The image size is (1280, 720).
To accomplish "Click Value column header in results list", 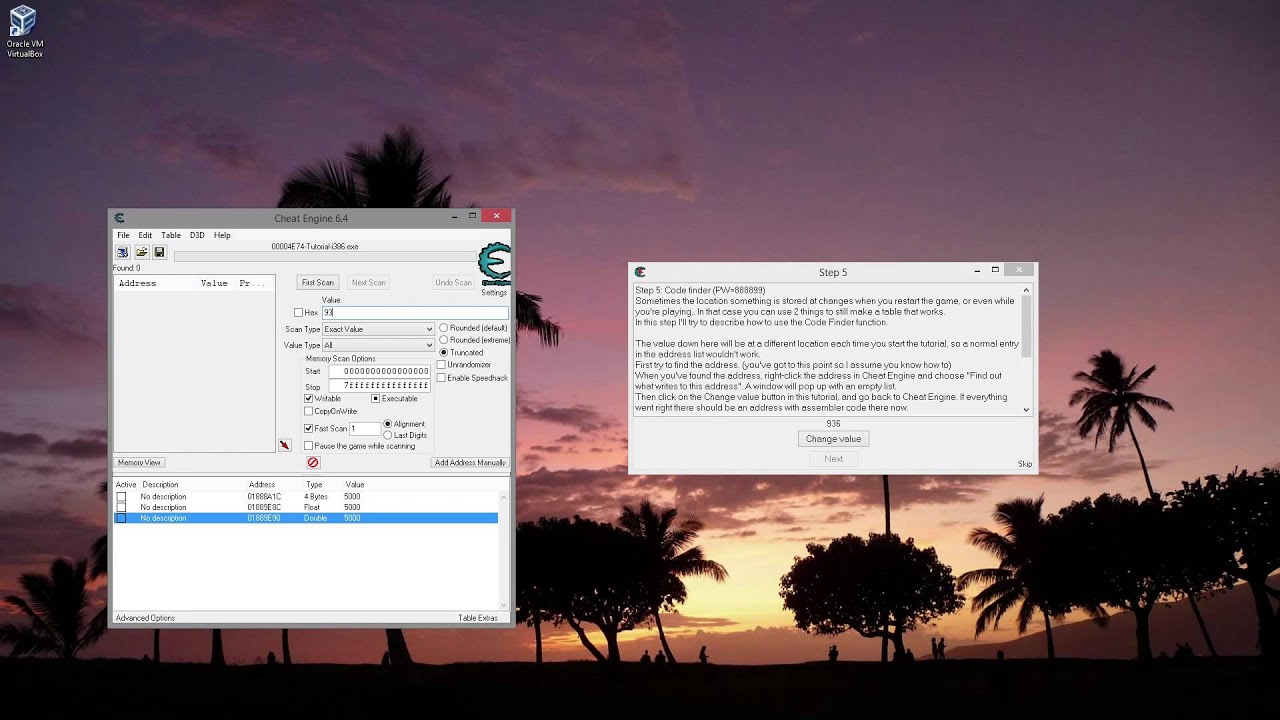I will coord(214,283).
